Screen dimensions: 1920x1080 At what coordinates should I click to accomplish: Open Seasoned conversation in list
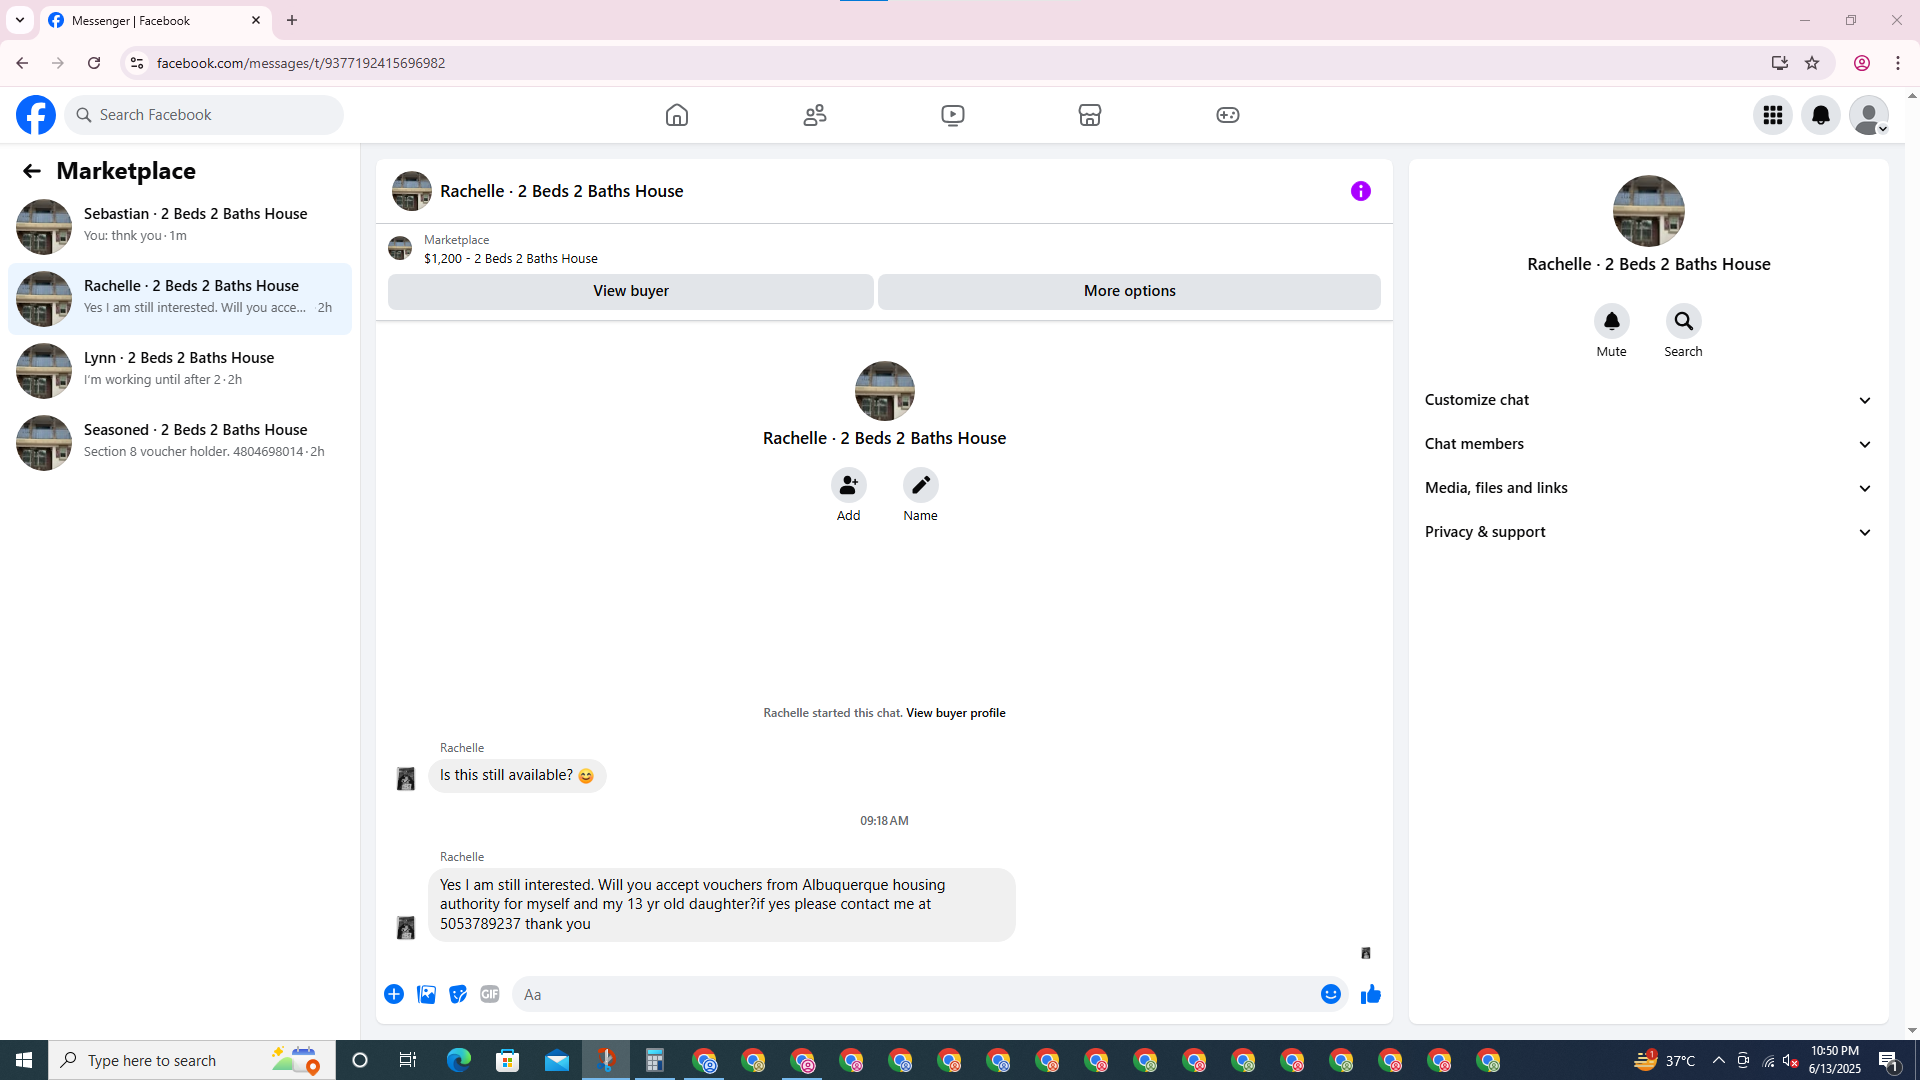click(180, 443)
